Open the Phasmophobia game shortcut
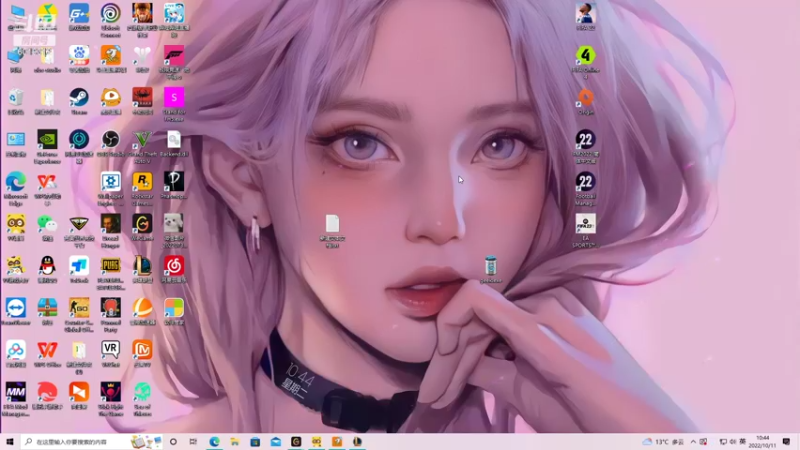This screenshot has height=450, width=800. [x=174, y=185]
